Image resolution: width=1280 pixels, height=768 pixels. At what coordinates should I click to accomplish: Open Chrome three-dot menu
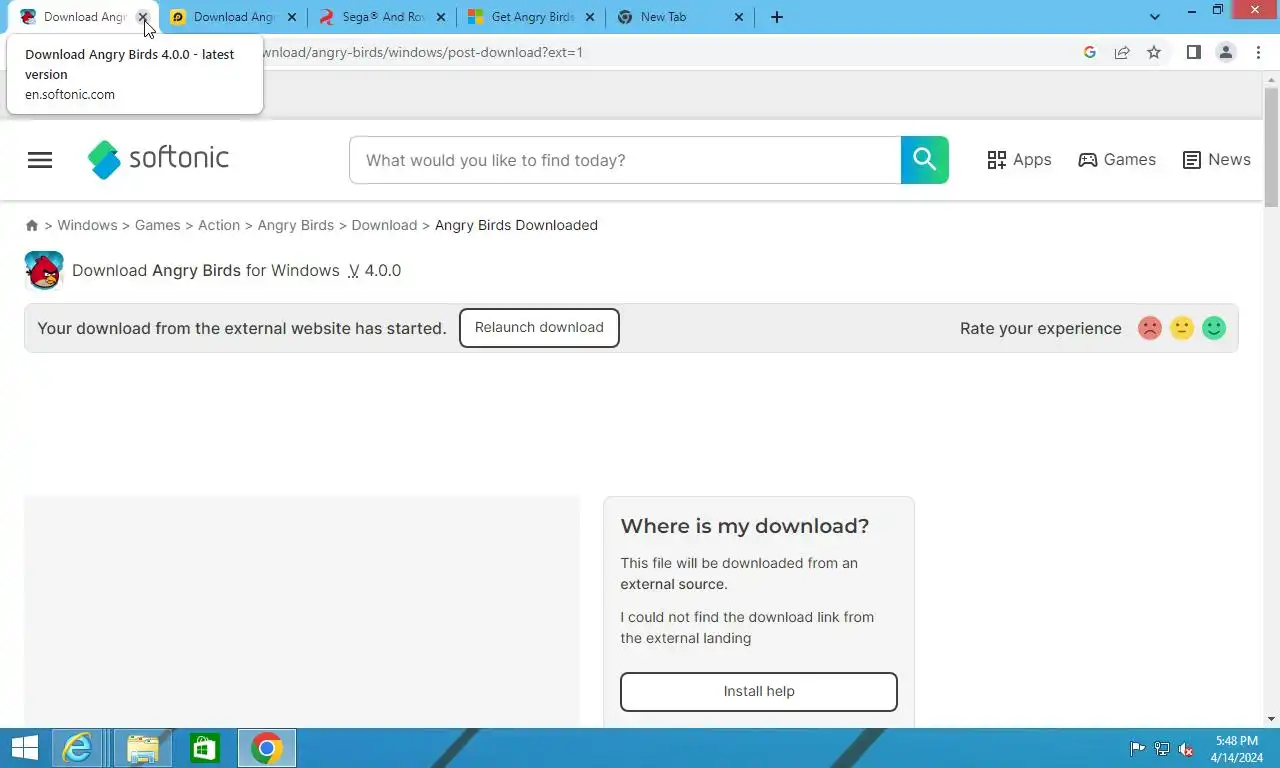point(1258,52)
